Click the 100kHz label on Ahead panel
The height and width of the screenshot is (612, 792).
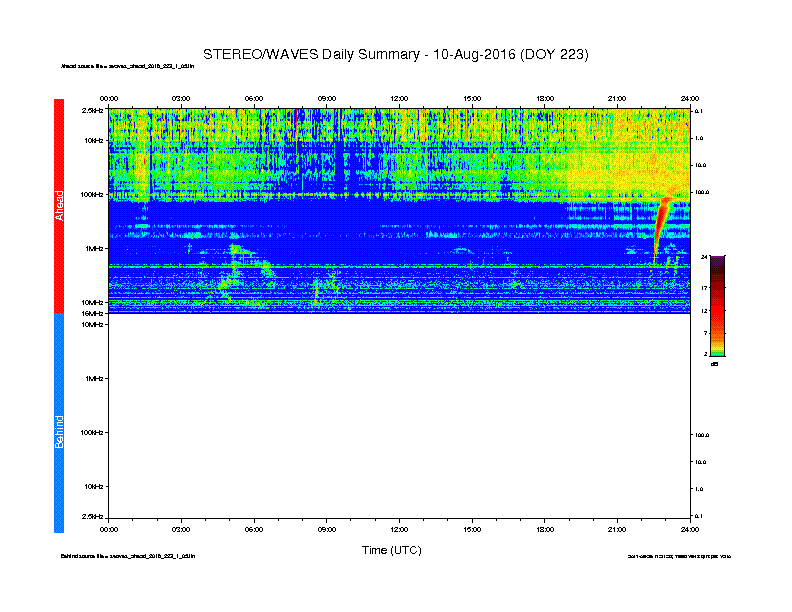pos(91,194)
